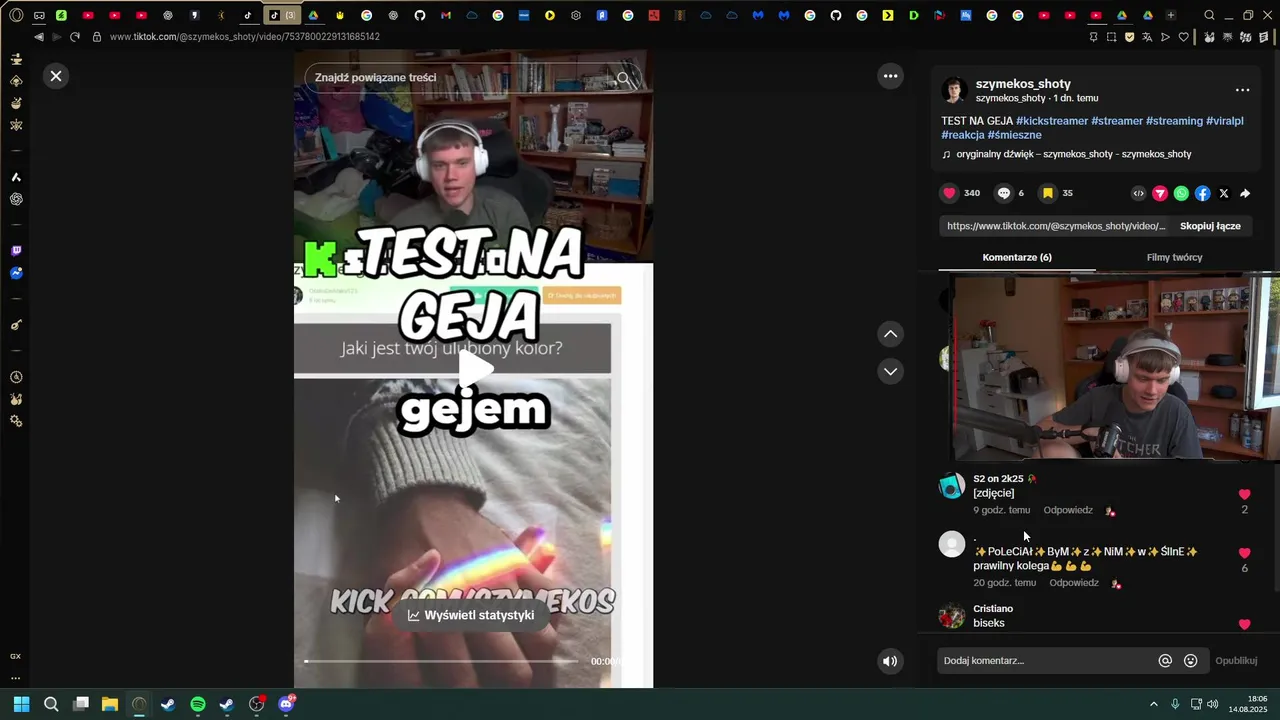Open the Gmail tab in tab bar
The width and height of the screenshot is (1280, 720).
pyautogui.click(x=445, y=15)
